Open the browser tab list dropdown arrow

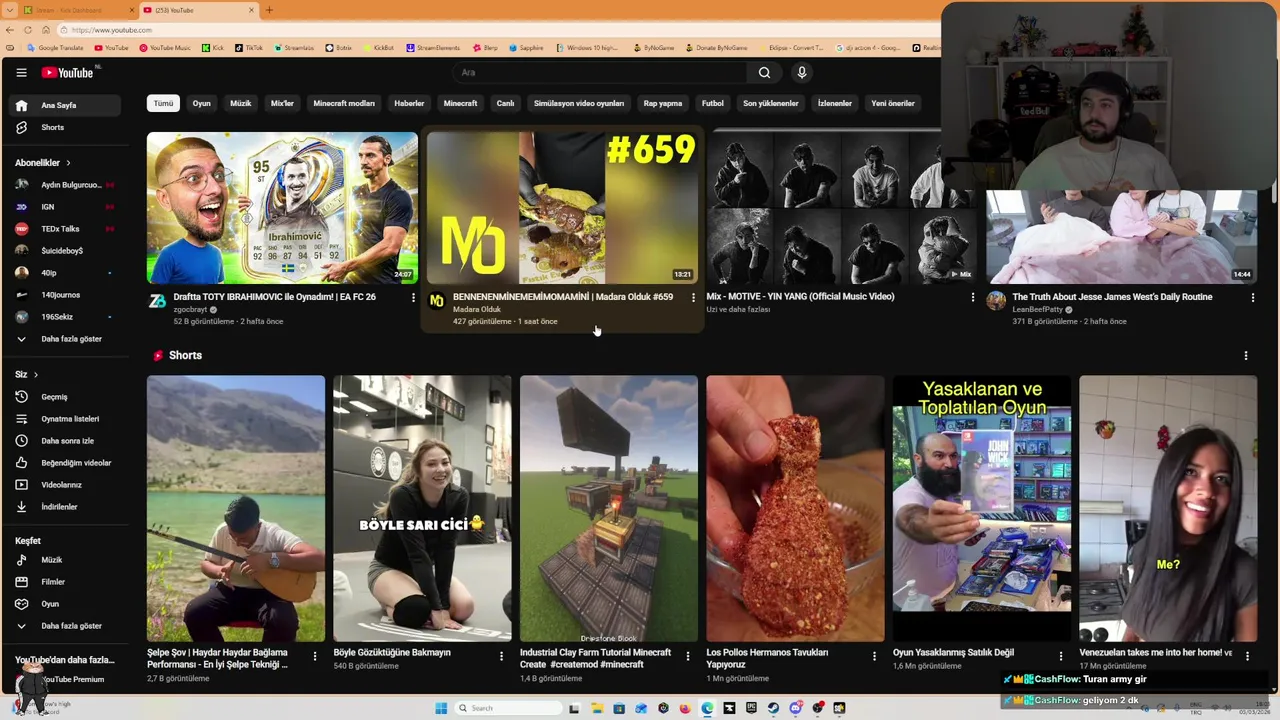pyautogui.click(x=8, y=10)
